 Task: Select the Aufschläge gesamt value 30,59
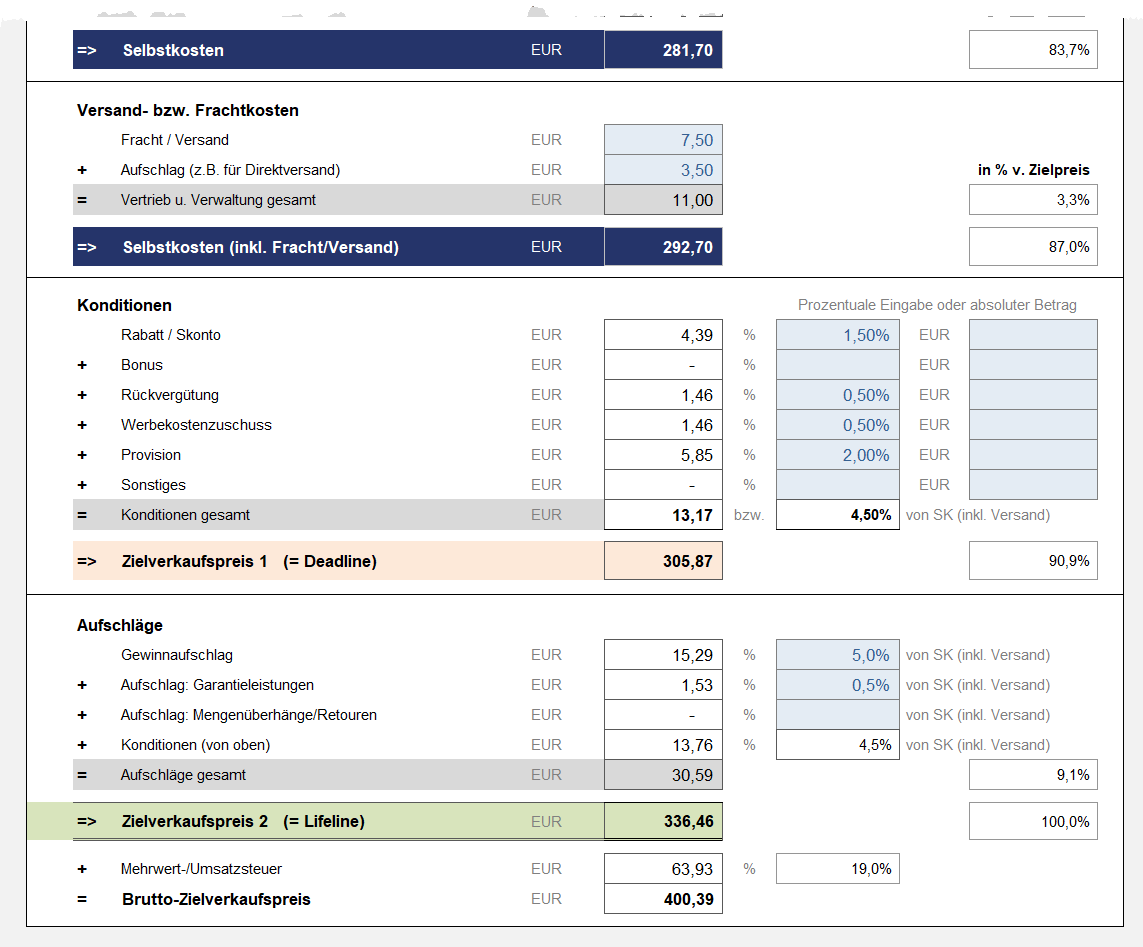tap(663, 775)
